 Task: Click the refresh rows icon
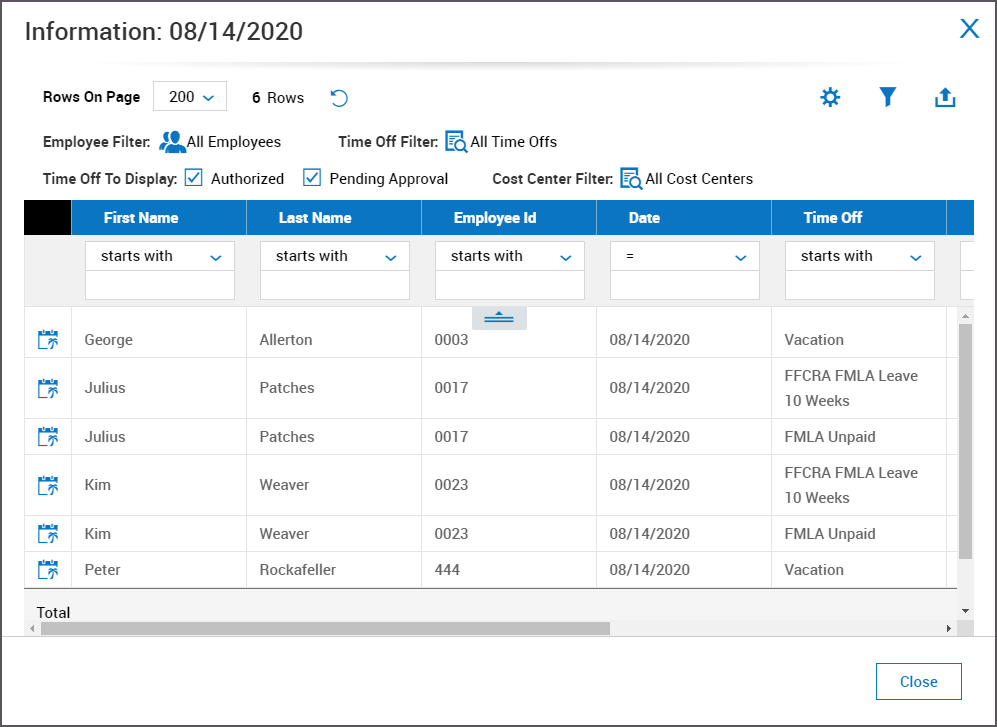339,98
